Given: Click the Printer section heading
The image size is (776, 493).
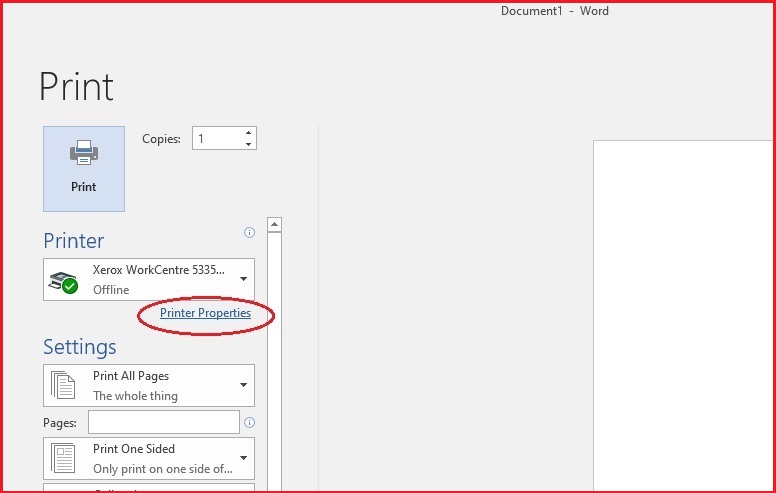Looking at the screenshot, I should pyautogui.click(x=74, y=241).
